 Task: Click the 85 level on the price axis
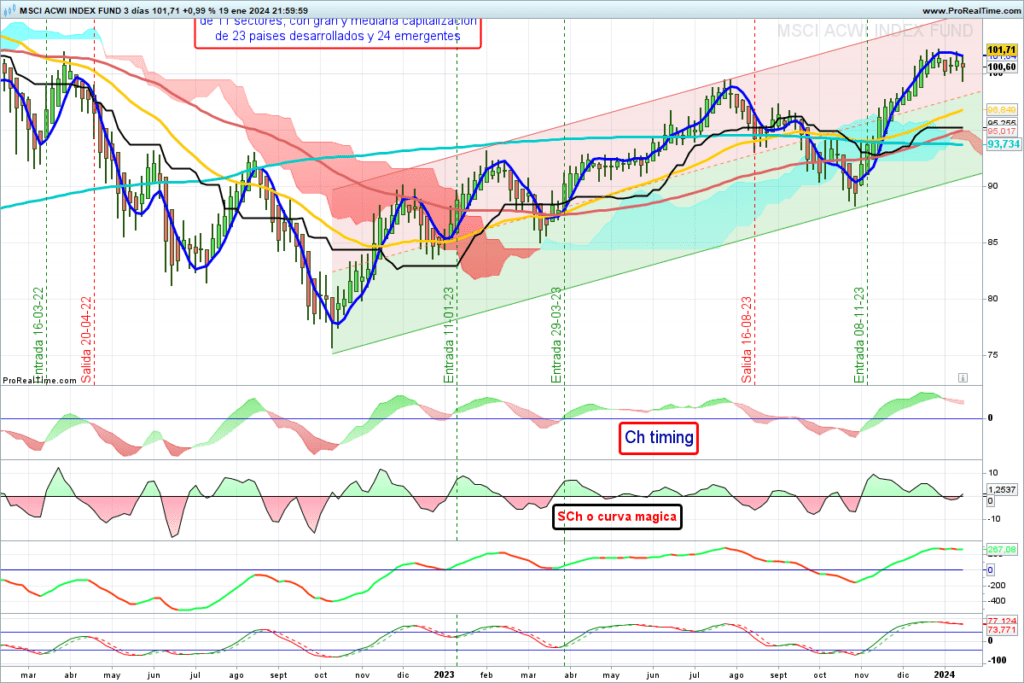pos(993,242)
